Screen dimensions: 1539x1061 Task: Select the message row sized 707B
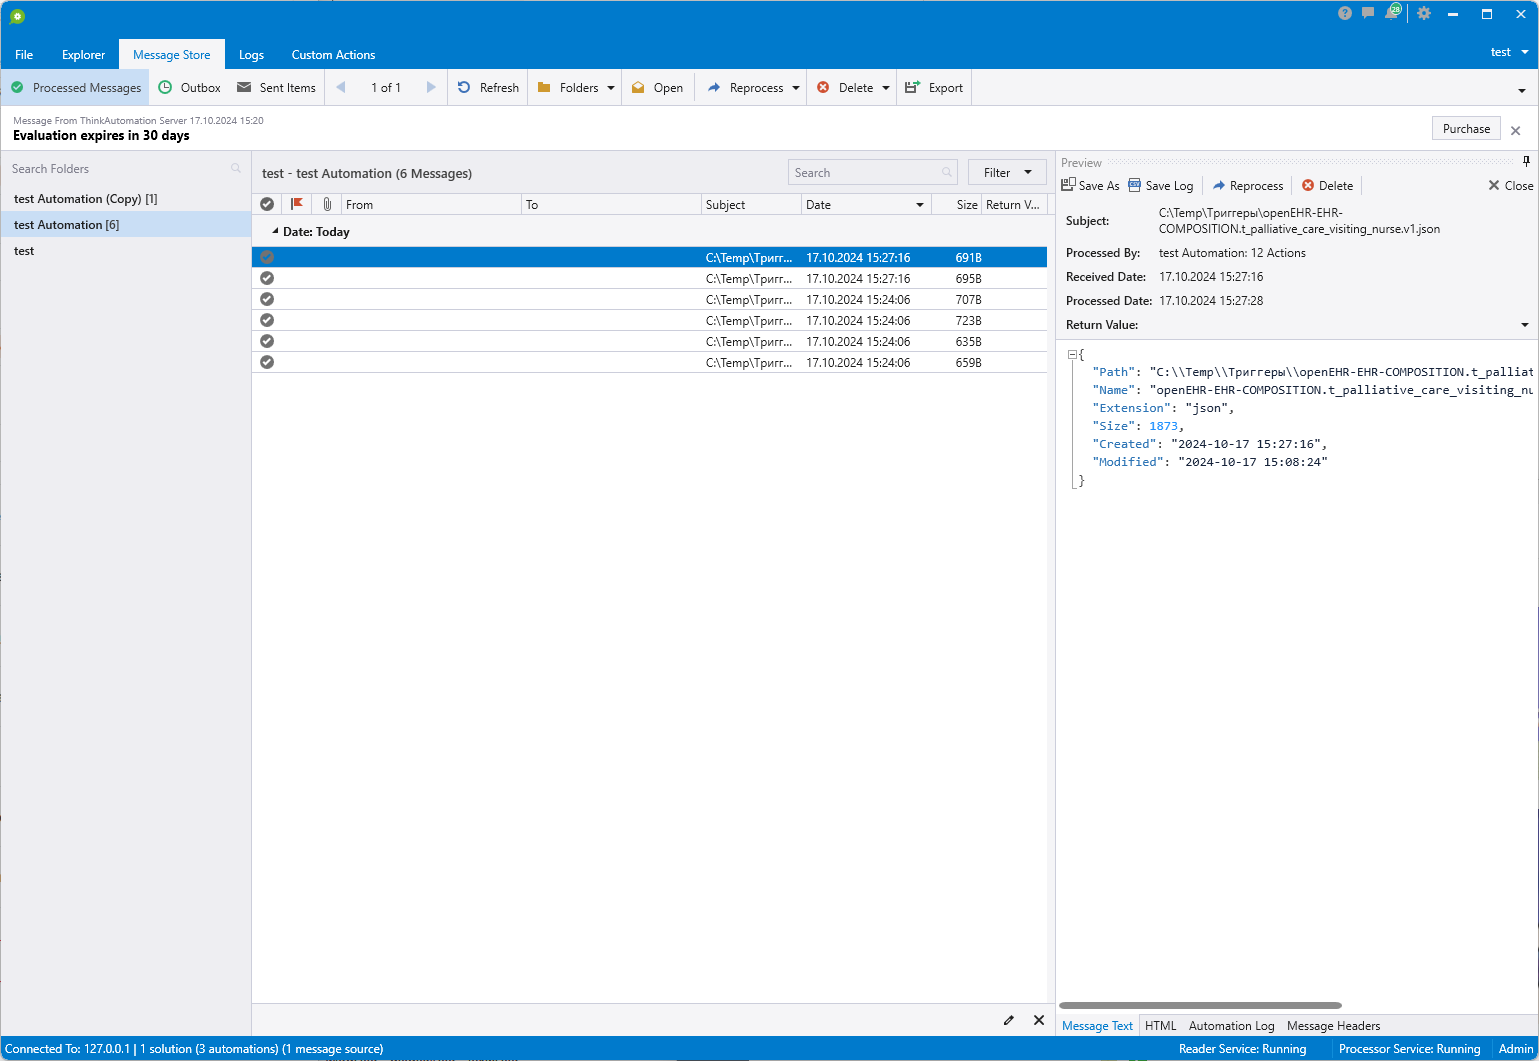649,299
